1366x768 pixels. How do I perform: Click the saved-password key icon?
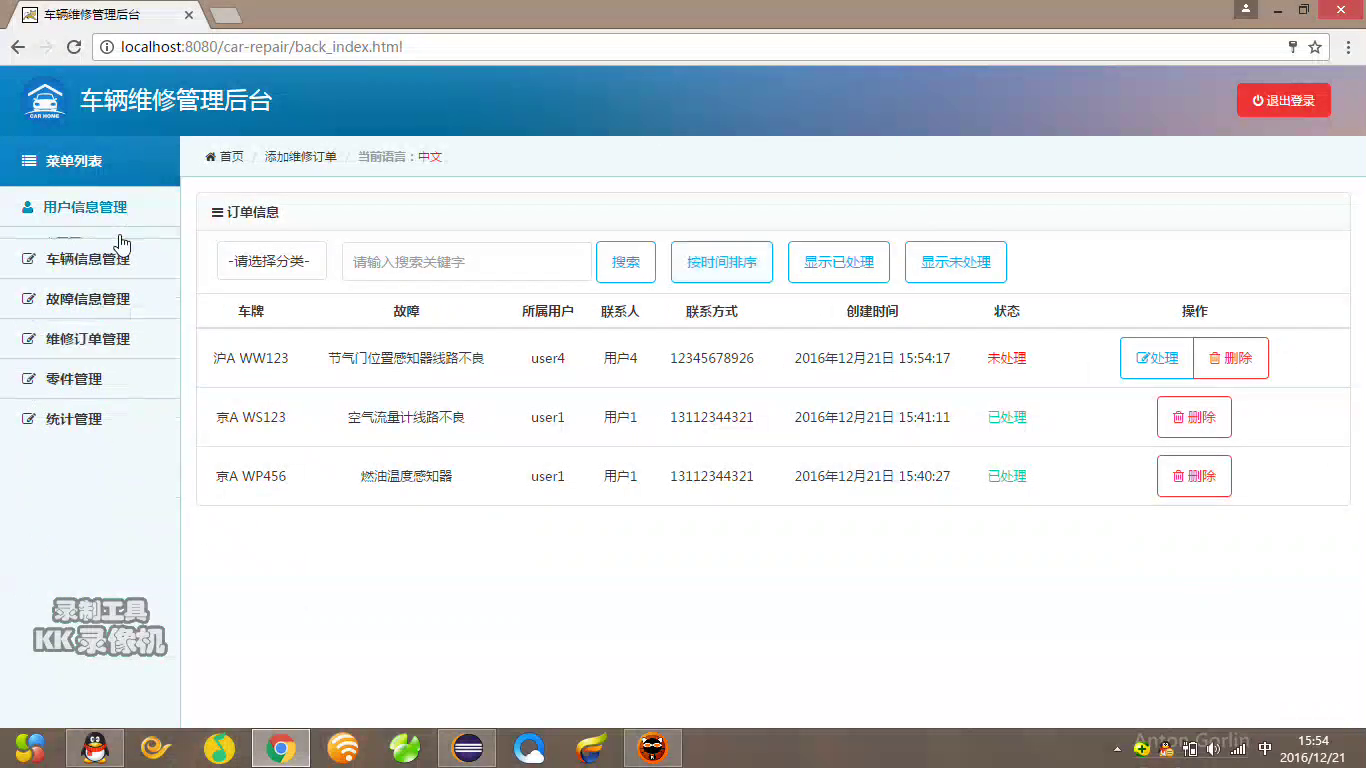tap(1293, 47)
